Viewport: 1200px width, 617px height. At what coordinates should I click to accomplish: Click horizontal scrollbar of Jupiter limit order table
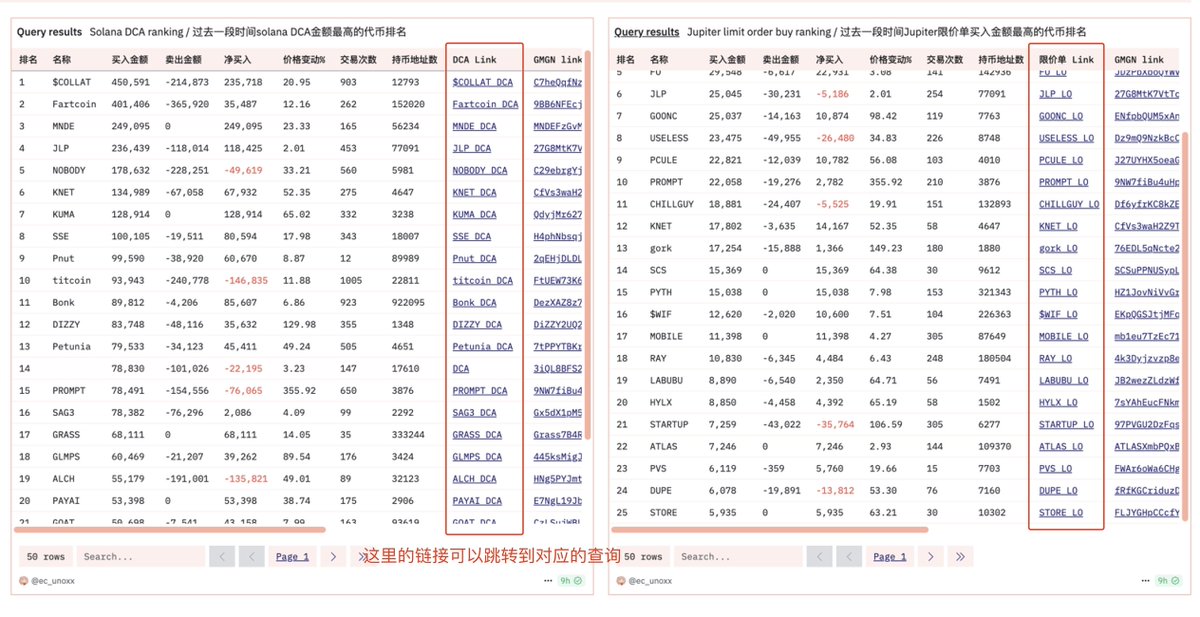point(770,529)
